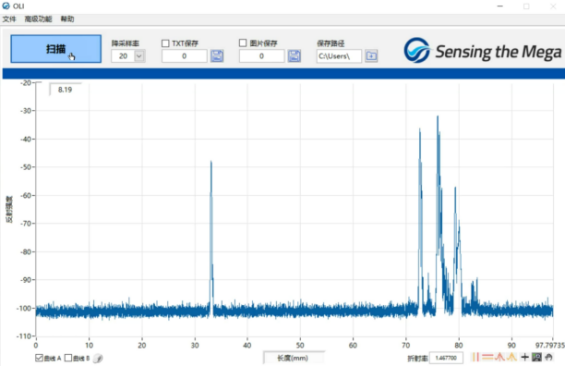The height and width of the screenshot is (366, 566).
Task: Click the second peak marker icon
Action: (x=512, y=357)
